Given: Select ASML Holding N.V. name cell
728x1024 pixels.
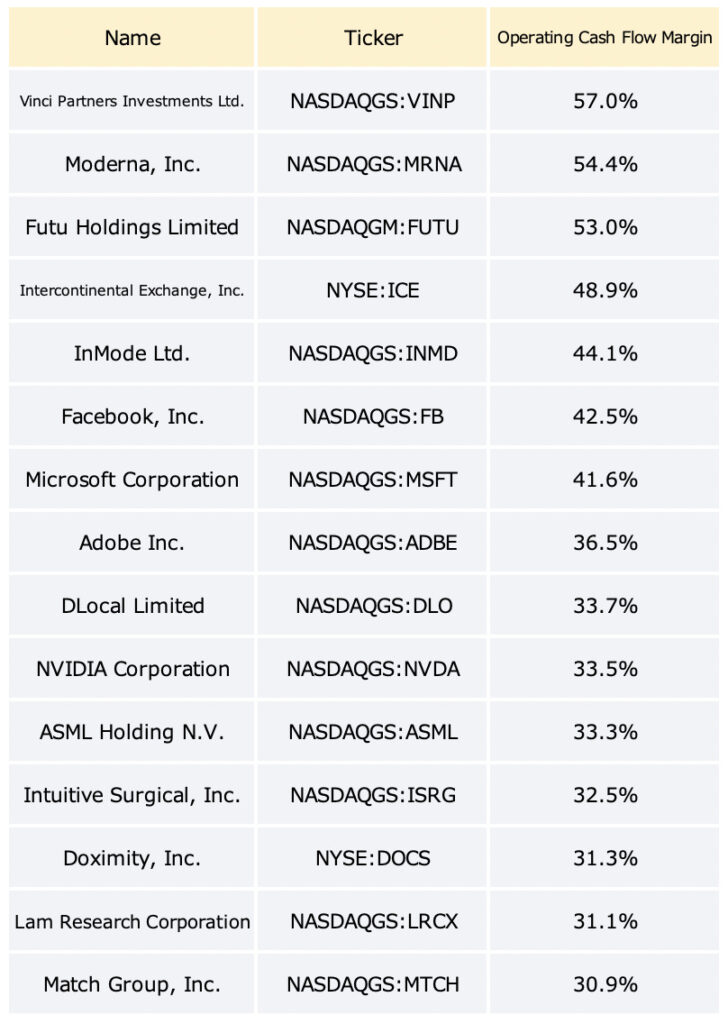Looking at the screenshot, I should 132,732.
